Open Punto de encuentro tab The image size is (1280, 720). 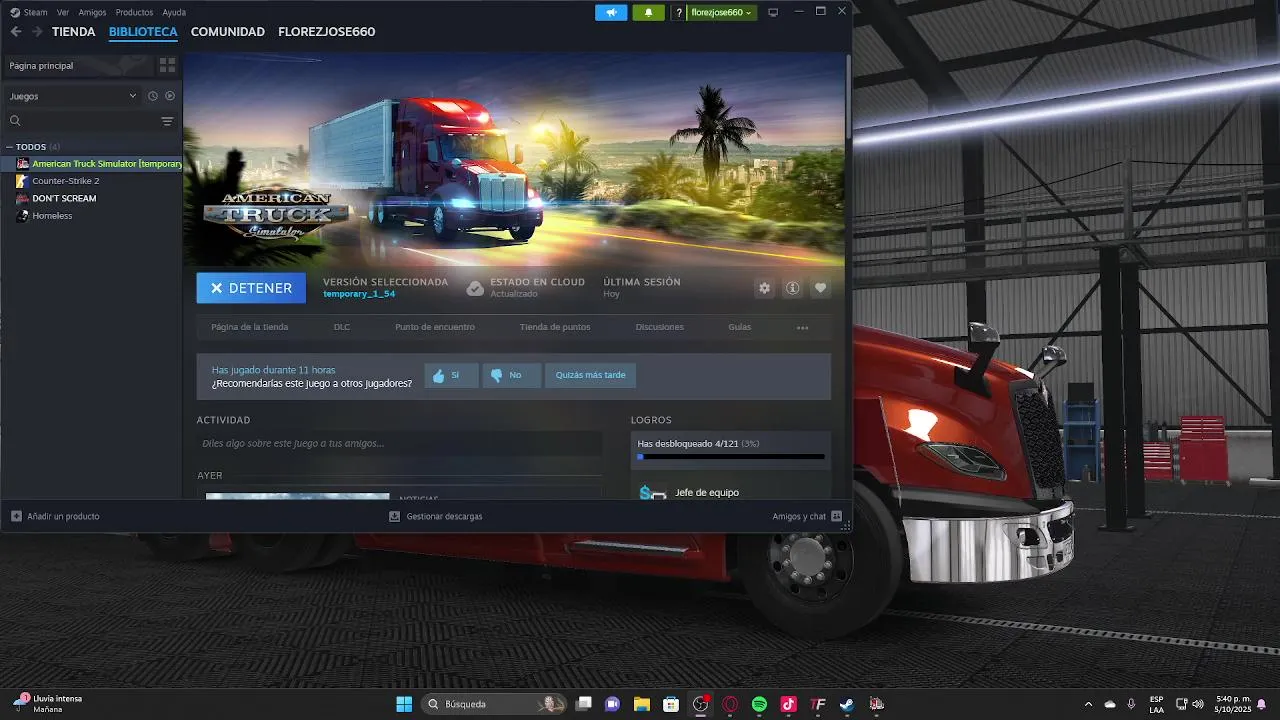click(434, 327)
